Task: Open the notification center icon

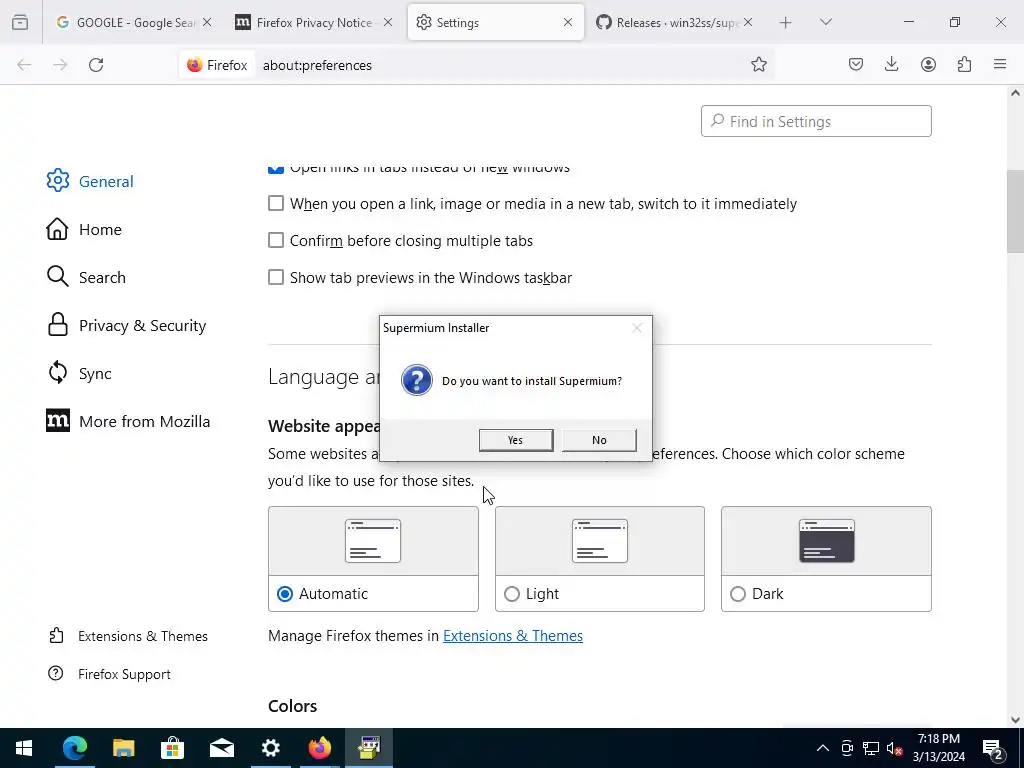Action: click(993, 748)
